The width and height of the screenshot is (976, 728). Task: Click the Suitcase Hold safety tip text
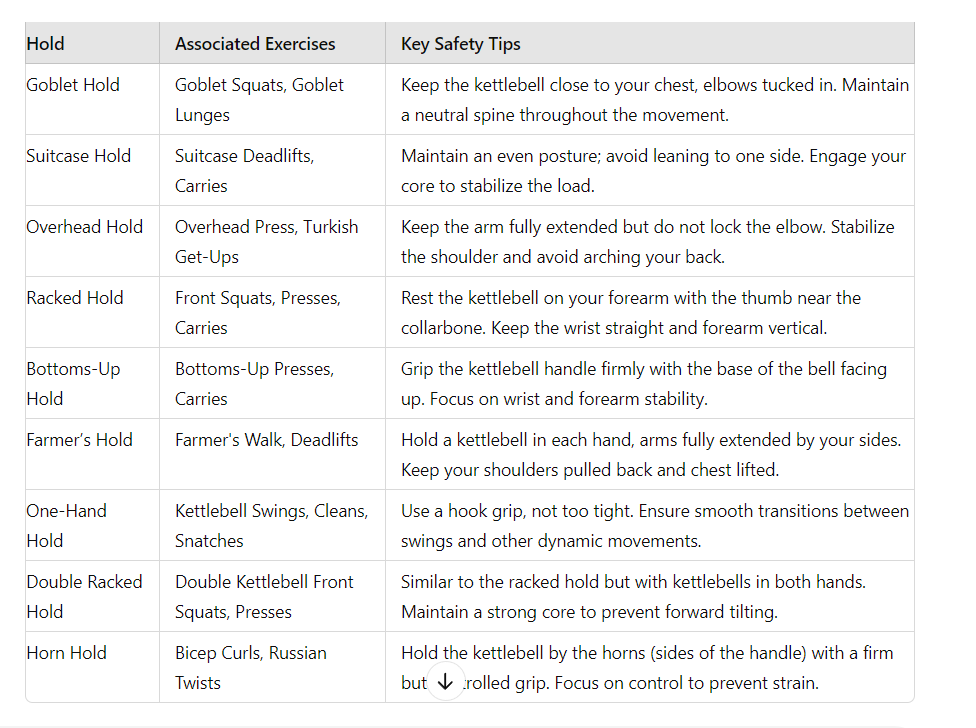(x=653, y=171)
